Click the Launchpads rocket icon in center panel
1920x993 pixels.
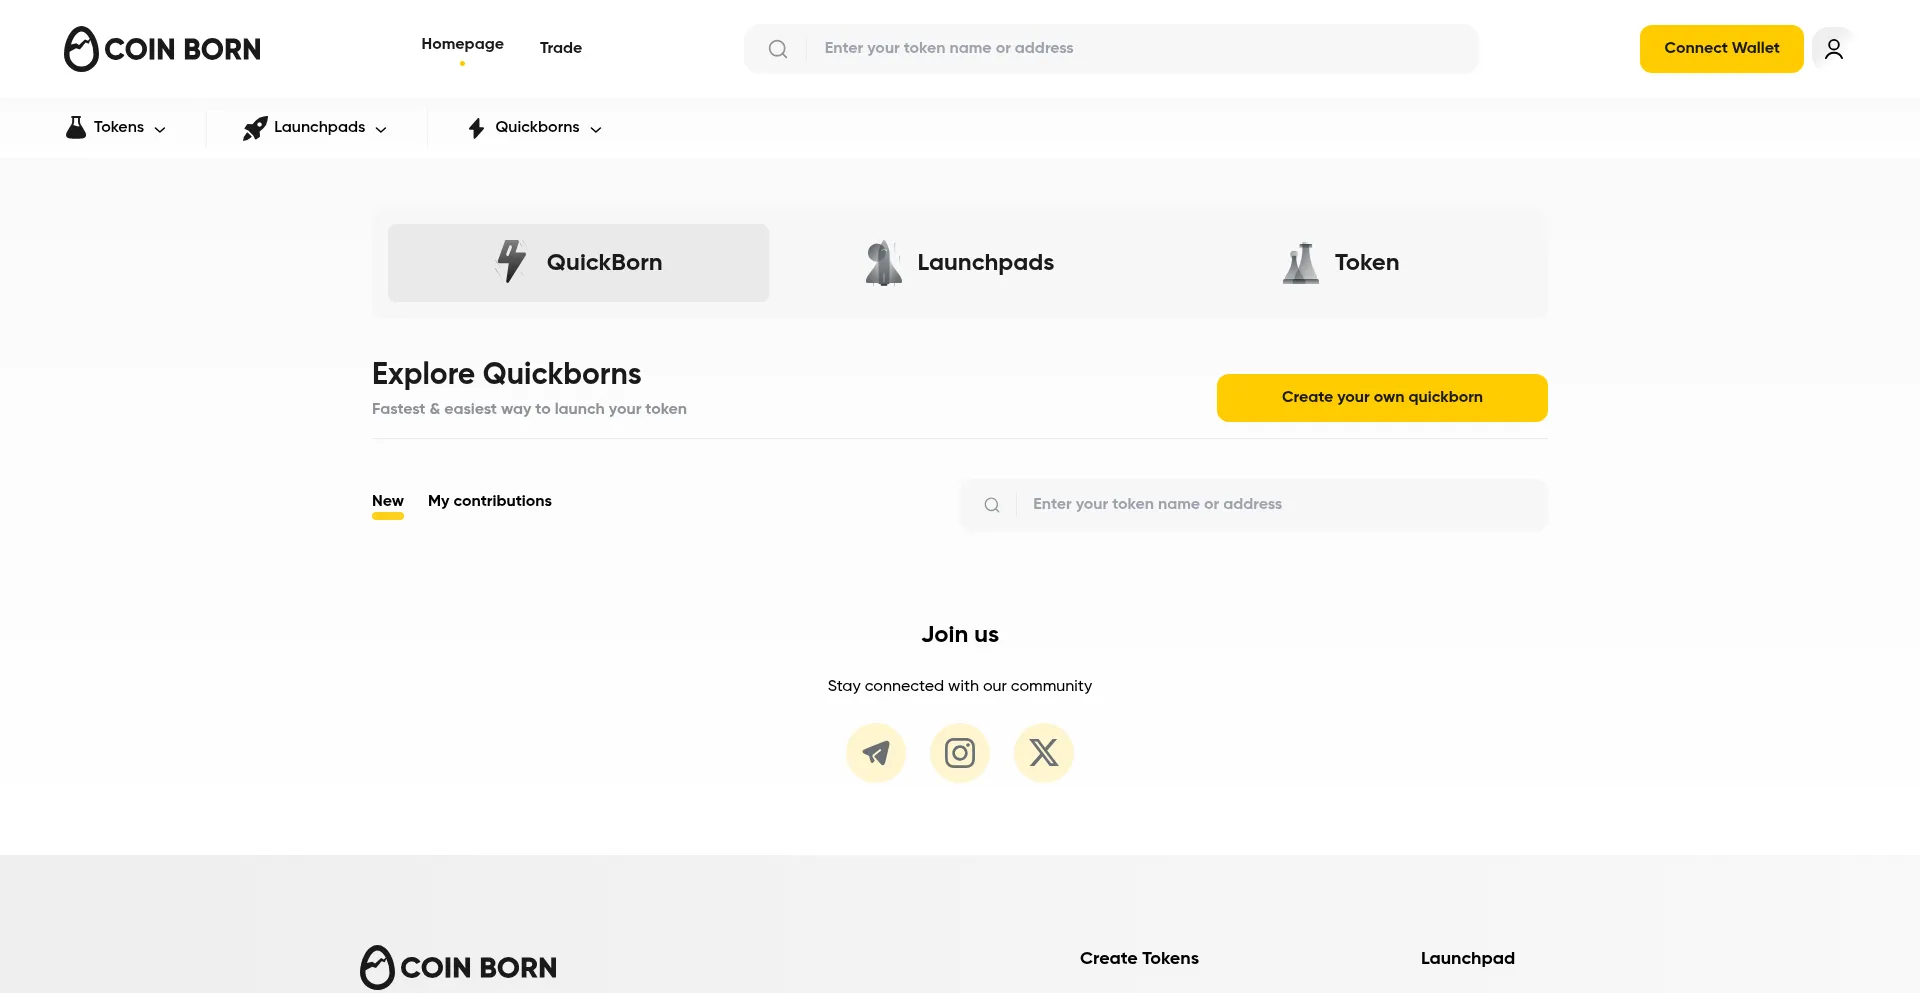point(883,262)
